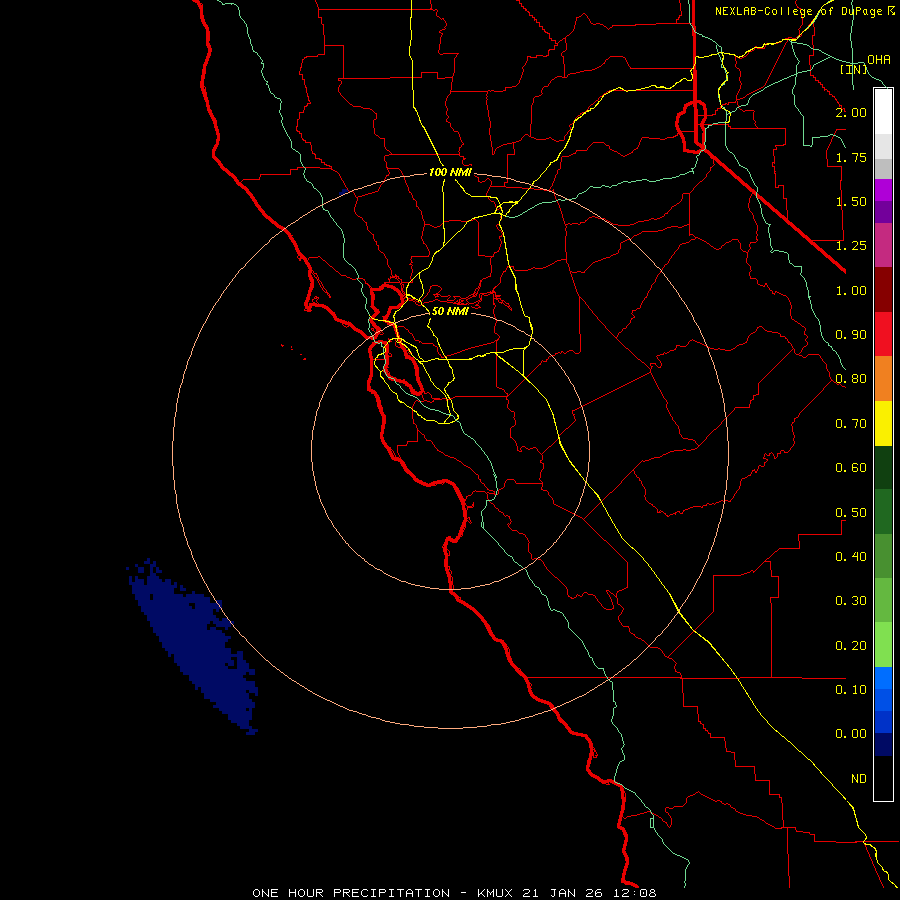
Task: Click the light blue legend swatch by 0.10
Action: click(883, 678)
